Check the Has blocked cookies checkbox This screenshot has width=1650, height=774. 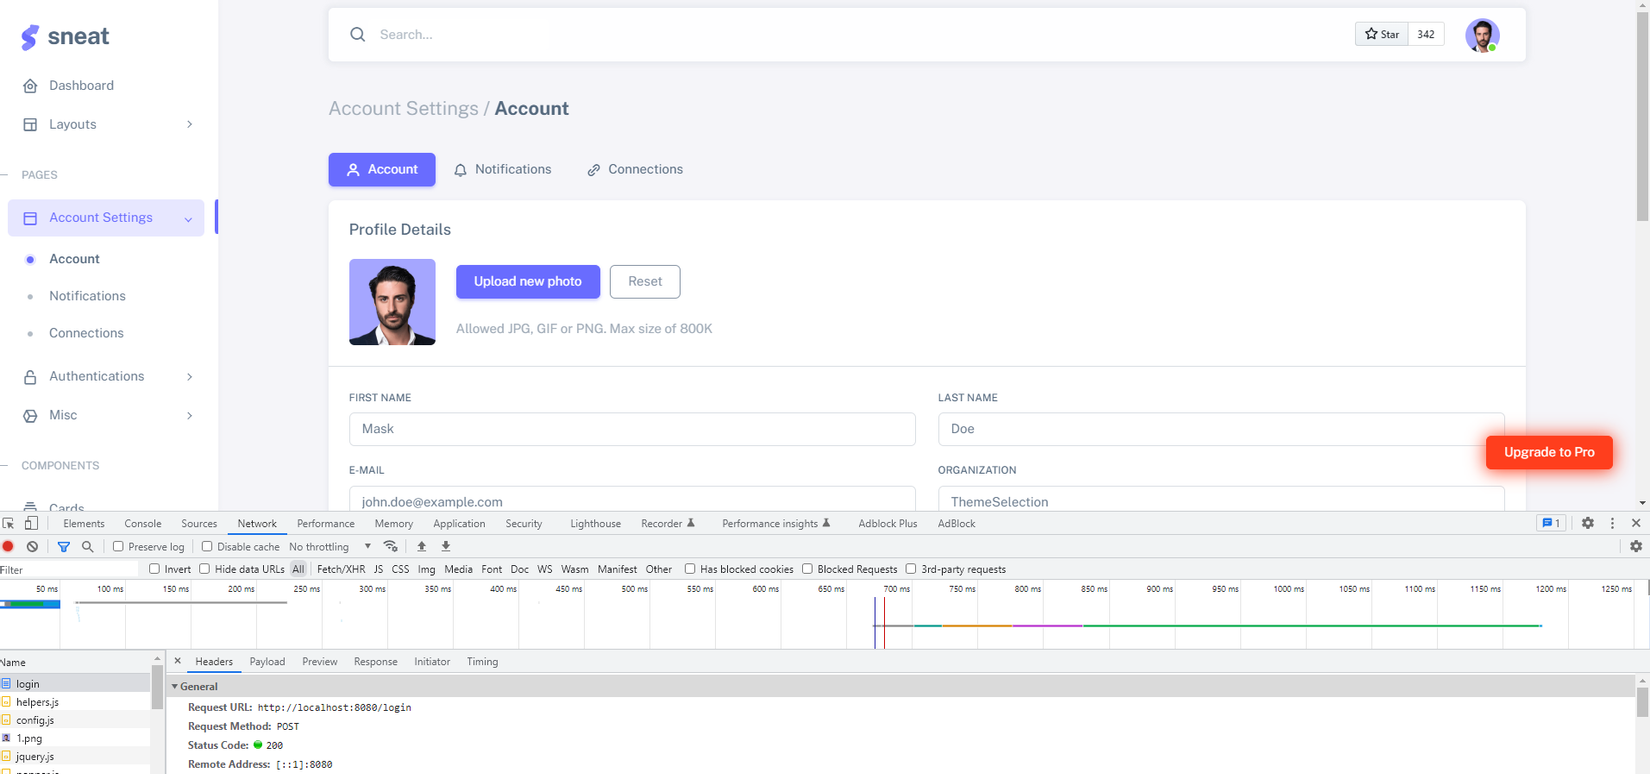coord(690,569)
